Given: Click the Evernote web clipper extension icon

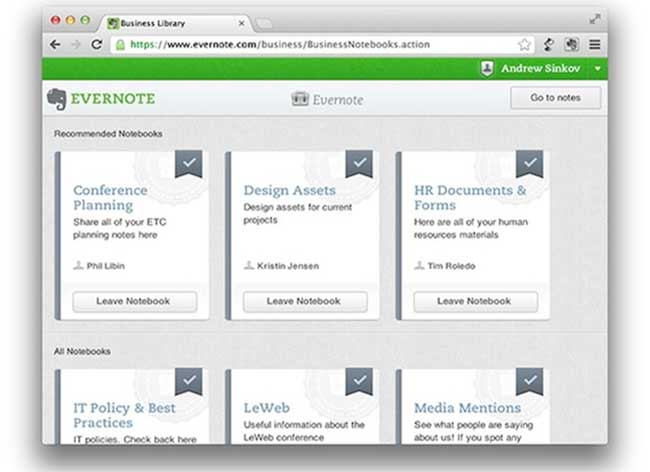Looking at the screenshot, I should point(572,44).
